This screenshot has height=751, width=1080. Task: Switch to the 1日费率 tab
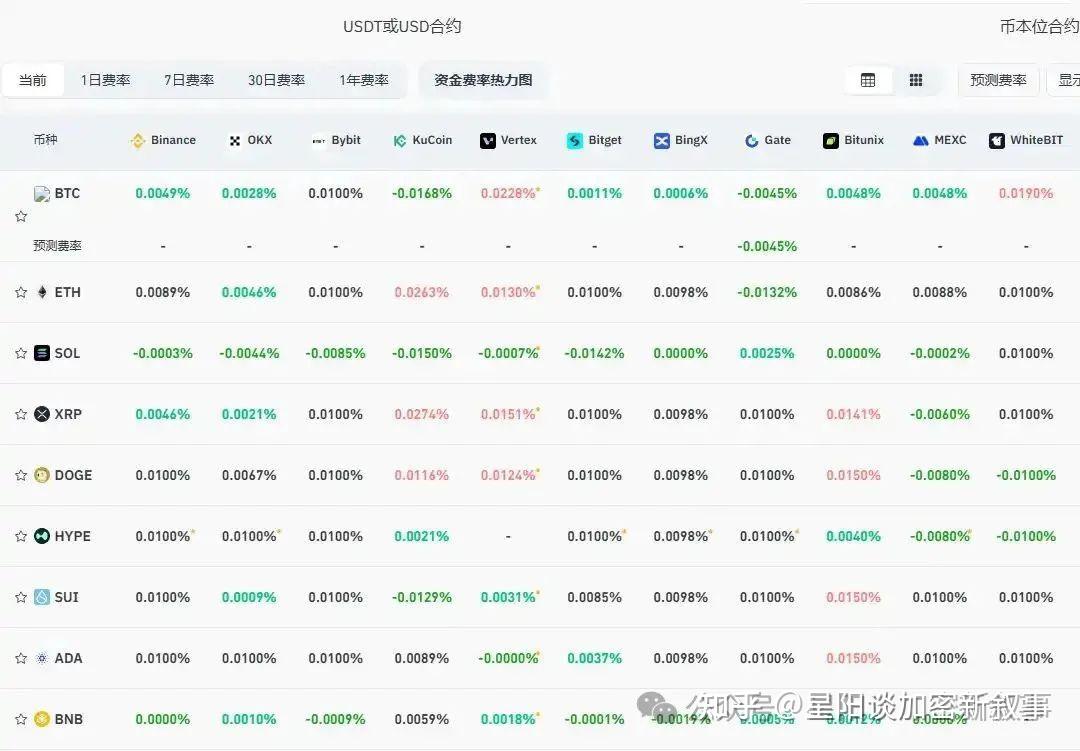[105, 79]
